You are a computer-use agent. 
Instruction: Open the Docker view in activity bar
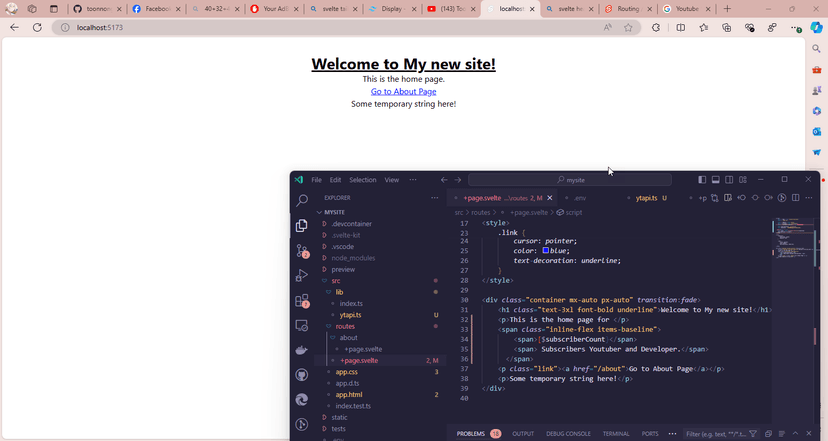301,350
